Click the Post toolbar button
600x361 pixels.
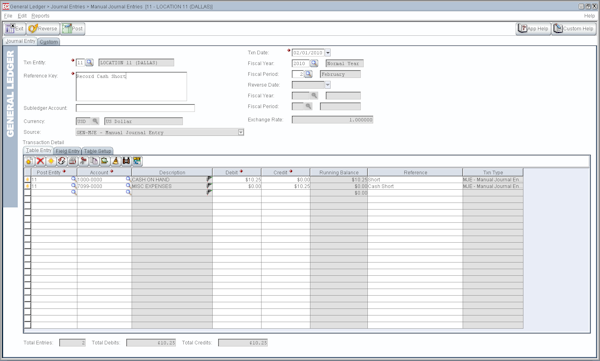[x=73, y=29]
